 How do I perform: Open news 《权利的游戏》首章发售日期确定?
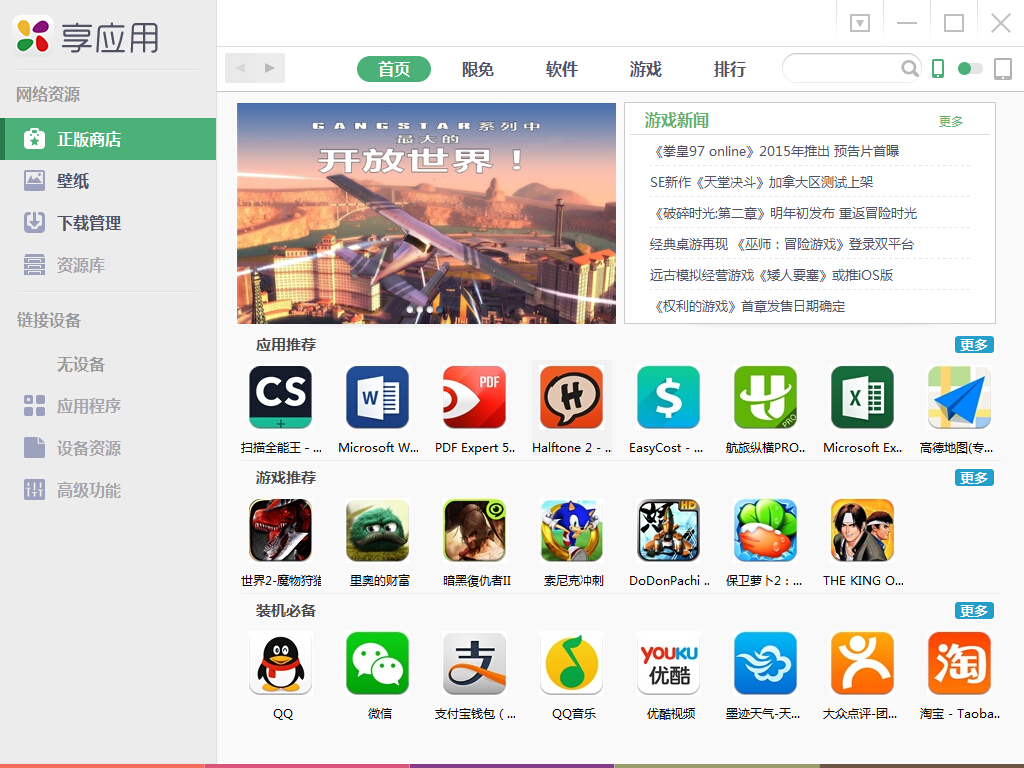pos(749,306)
